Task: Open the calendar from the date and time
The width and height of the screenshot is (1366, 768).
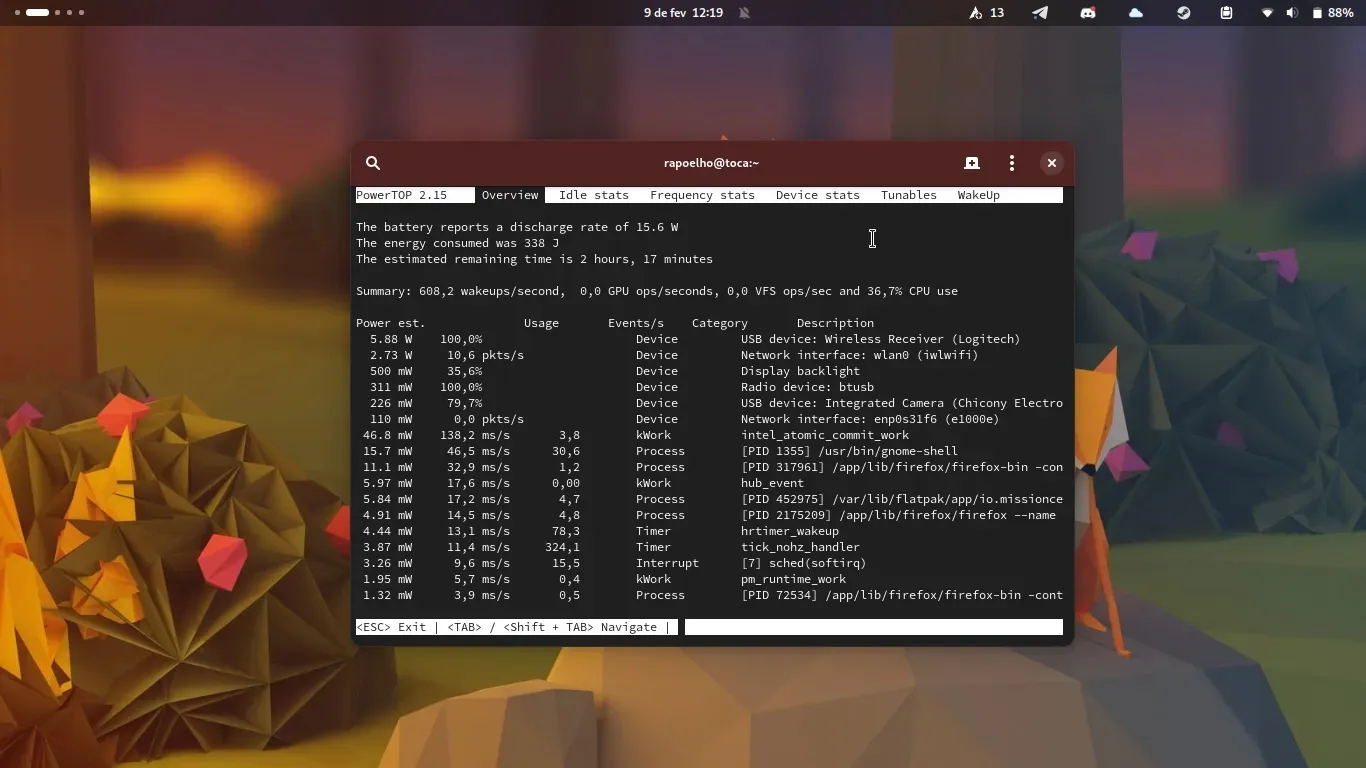Action: pos(683,13)
